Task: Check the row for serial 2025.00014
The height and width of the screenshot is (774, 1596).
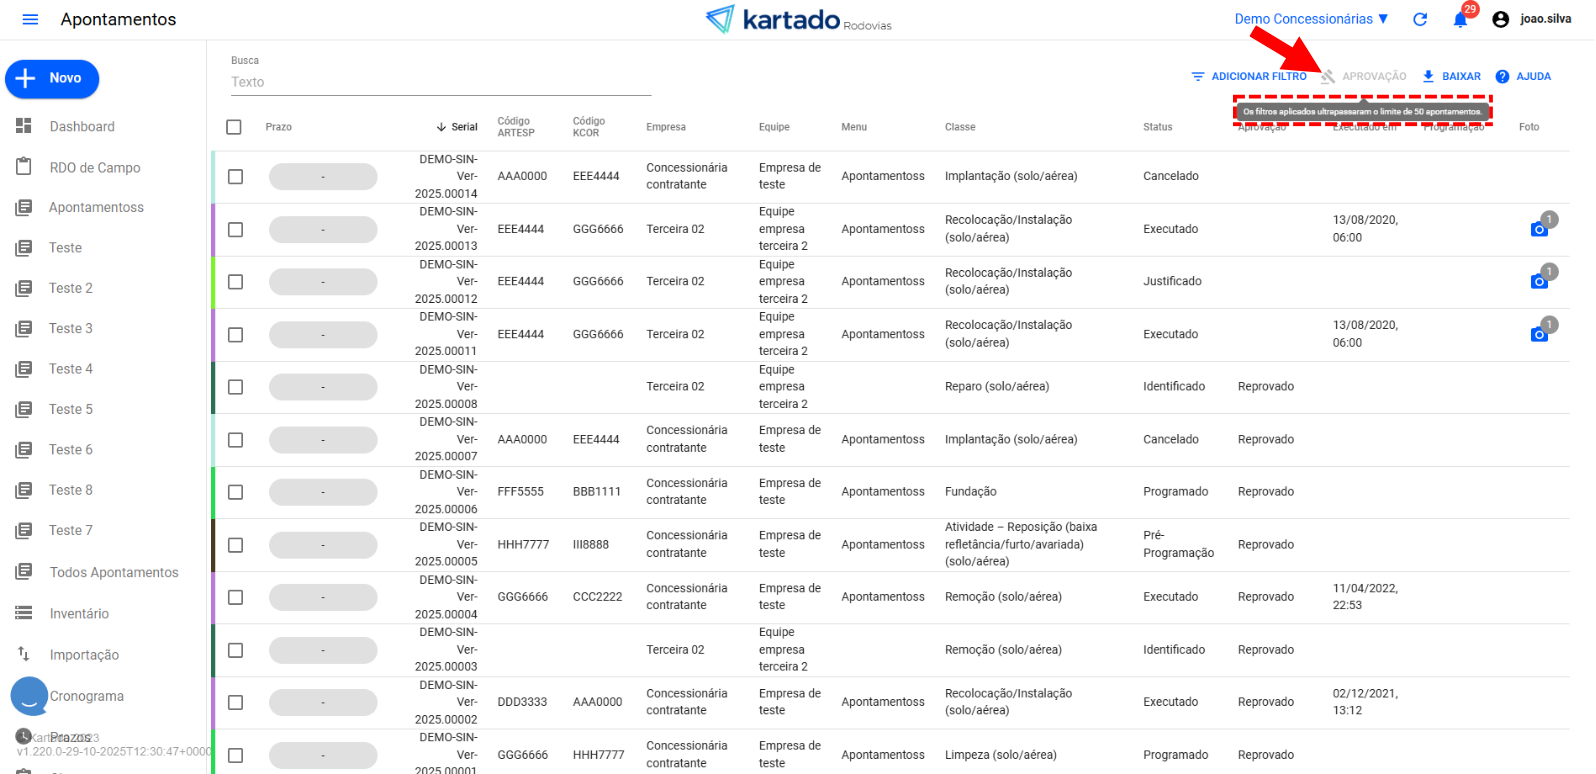Action: [236, 177]
